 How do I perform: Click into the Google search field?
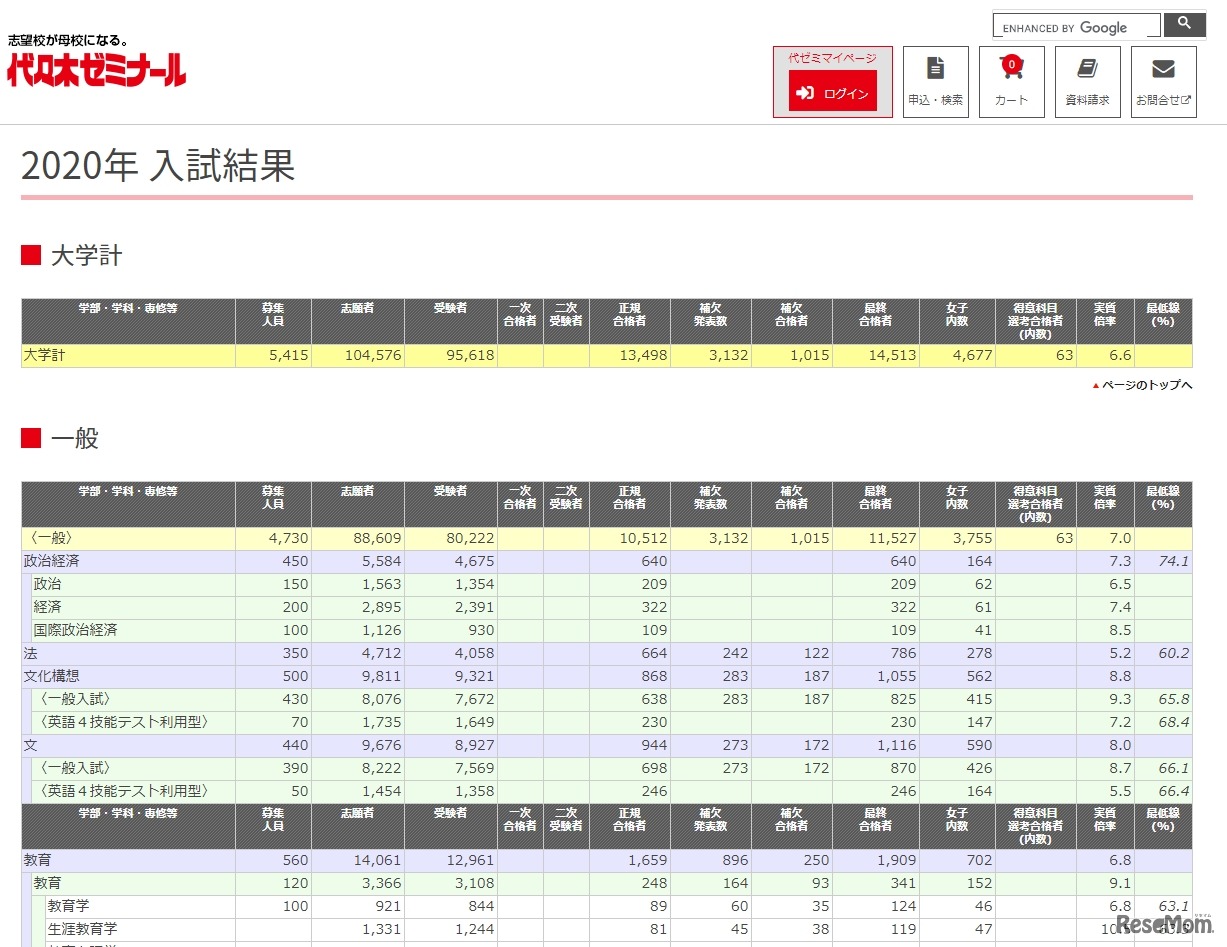click(x=1076, y=27)
